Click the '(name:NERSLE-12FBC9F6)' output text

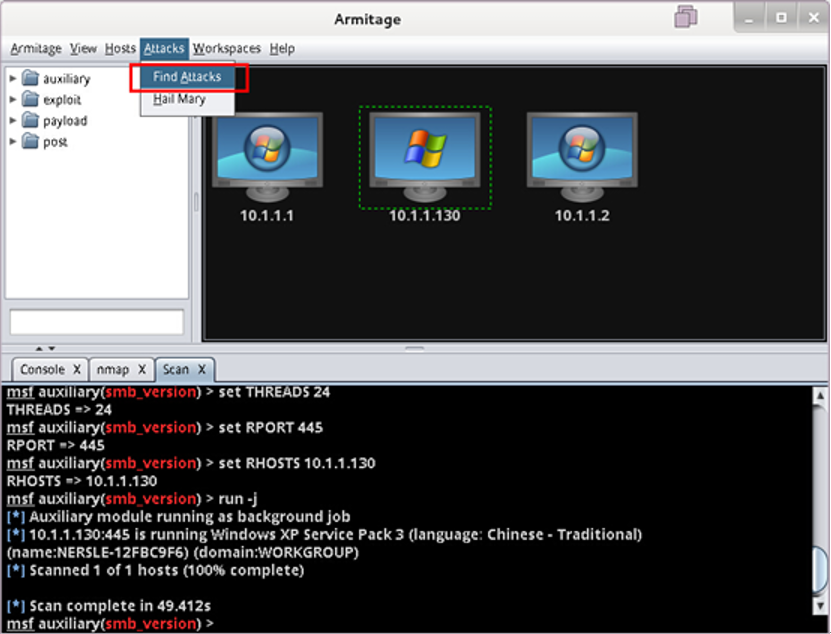pyautogui.click(x=98, y=552)
